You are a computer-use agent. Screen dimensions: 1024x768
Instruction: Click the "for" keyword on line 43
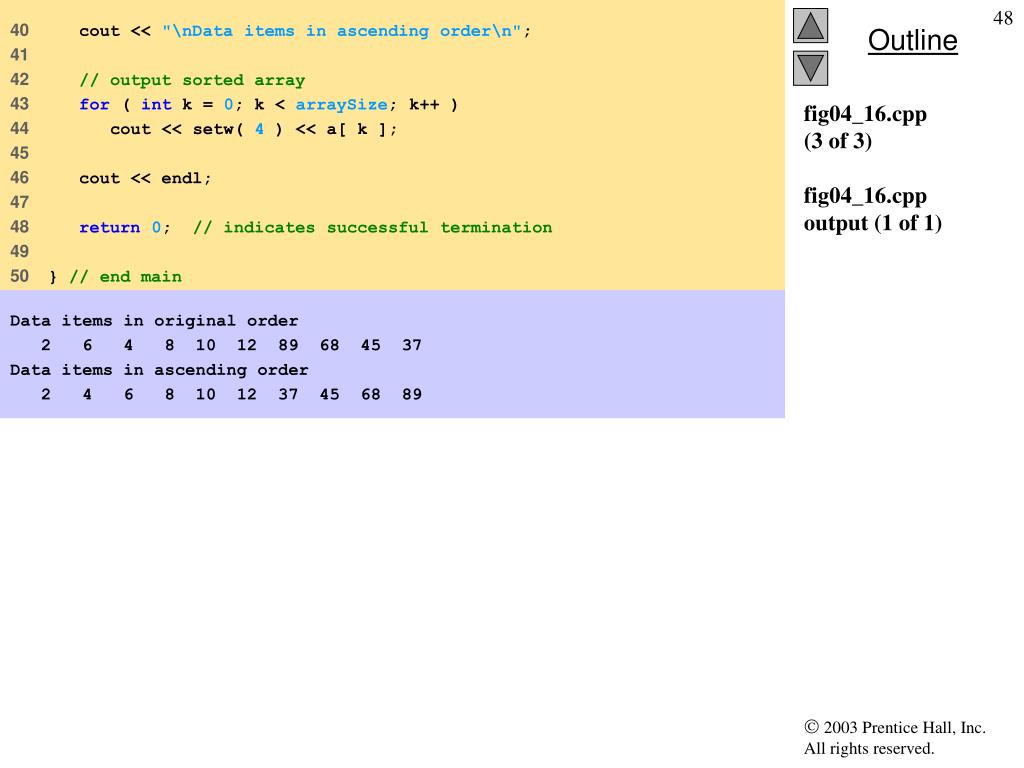tap(94, 105)
